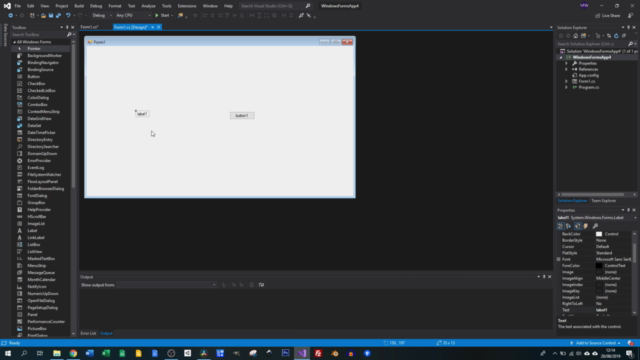Expand the References node in Solution Explorer
Viewport: 640px width, 360px height.
[x=566, y=69]
